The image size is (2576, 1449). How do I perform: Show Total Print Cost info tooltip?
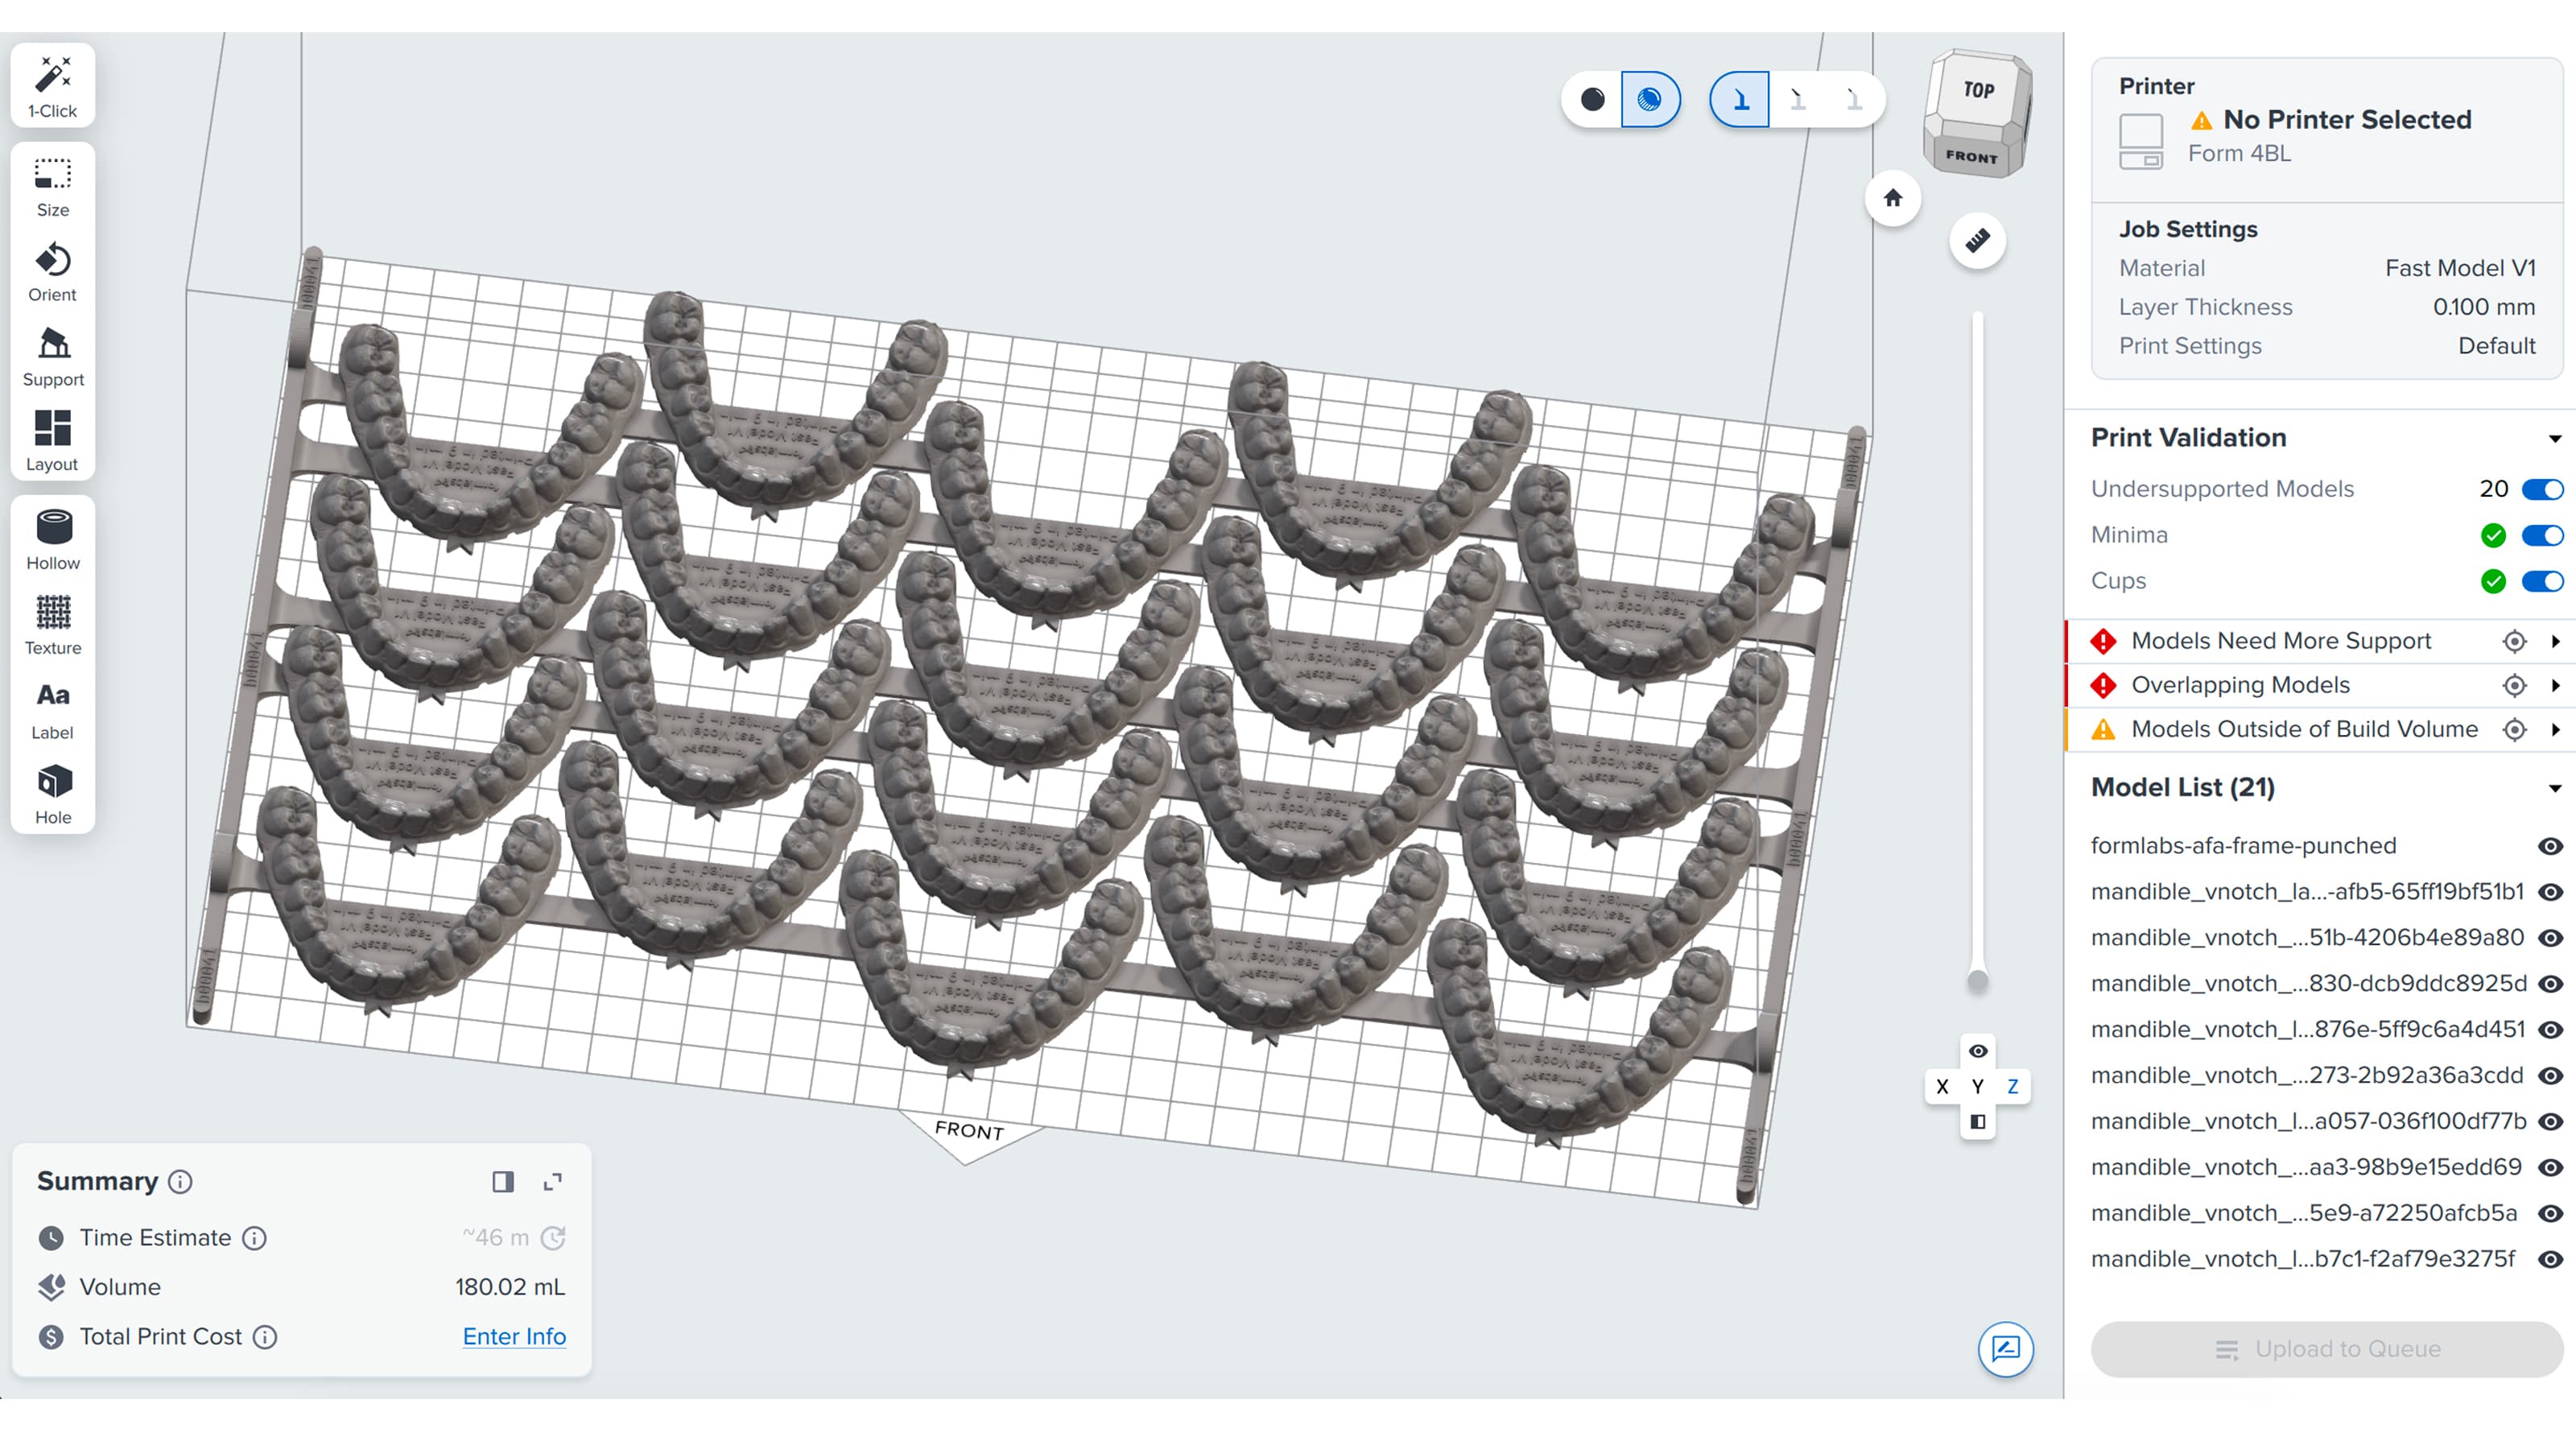[x=265, y=1337]
